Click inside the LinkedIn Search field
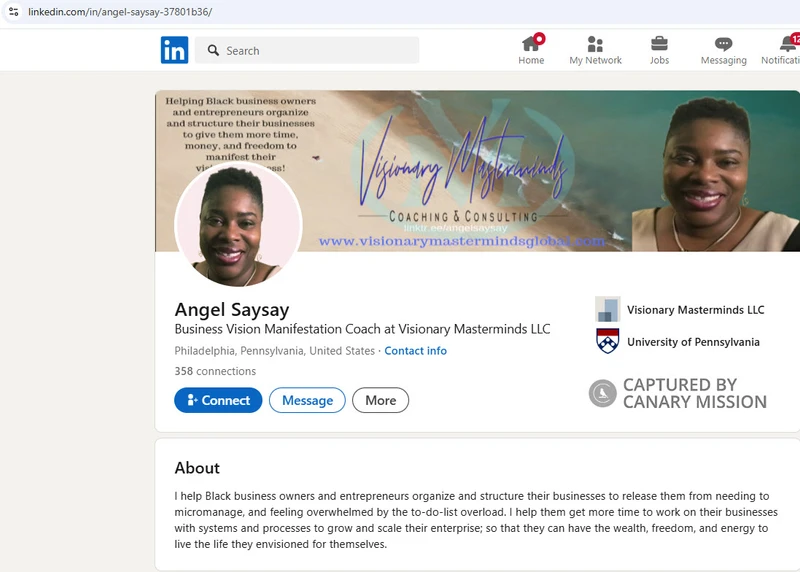This screenshot has height=572, width=800. click(307, 50)
